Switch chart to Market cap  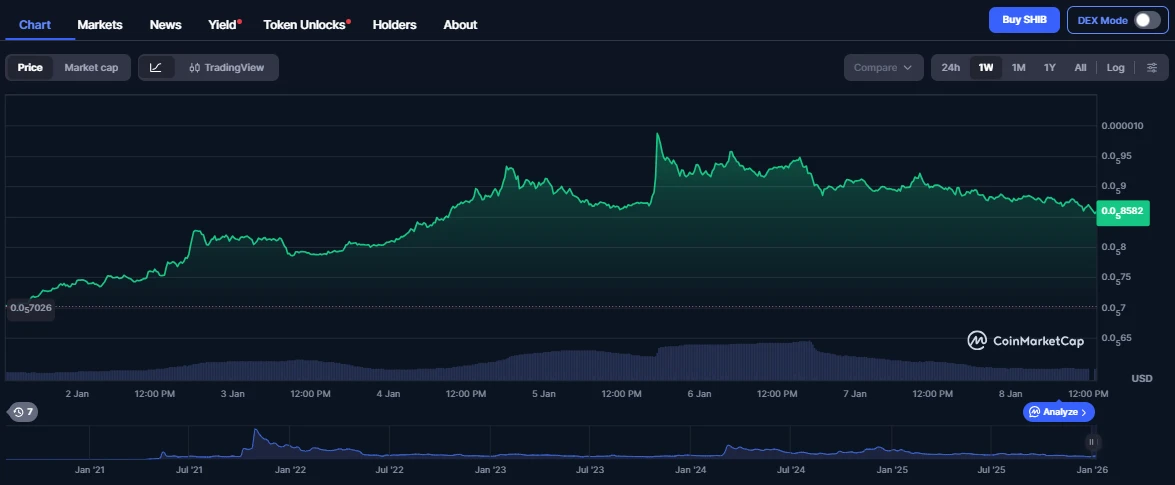91,67
